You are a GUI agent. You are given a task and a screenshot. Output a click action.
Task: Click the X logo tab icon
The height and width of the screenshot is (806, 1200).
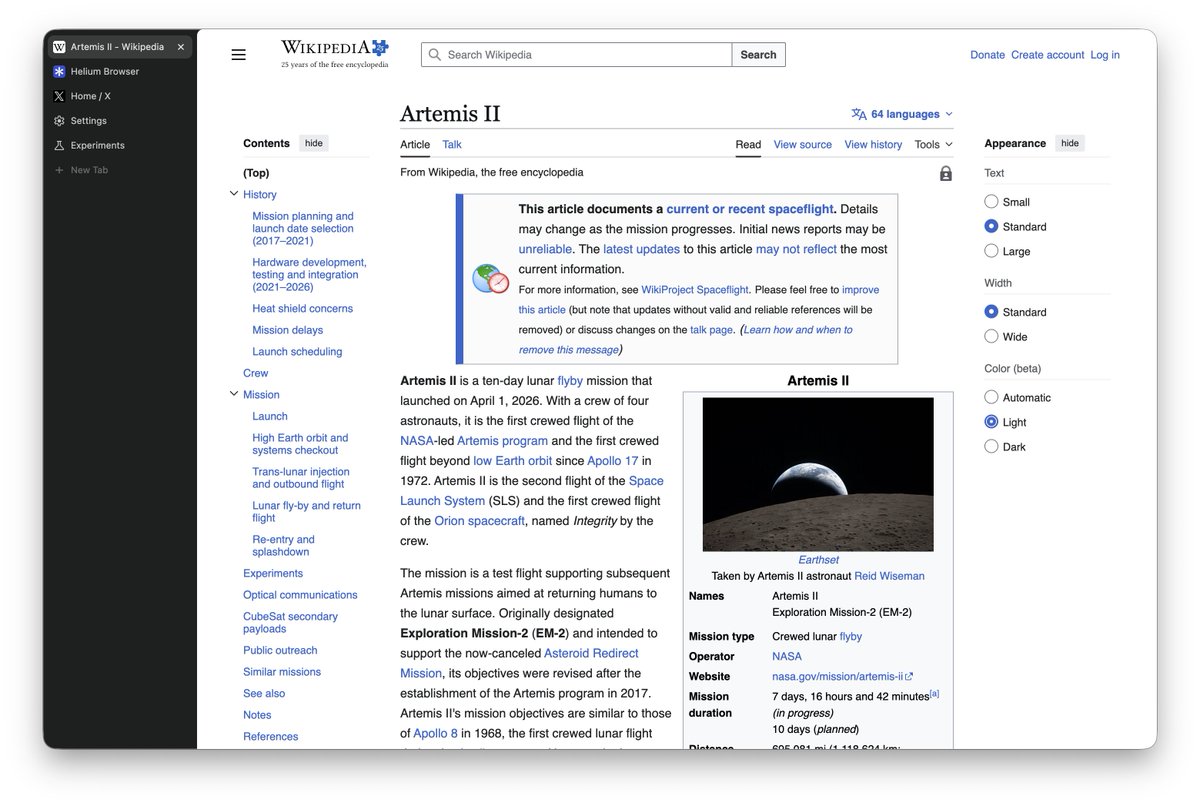[x=59, y=96]
